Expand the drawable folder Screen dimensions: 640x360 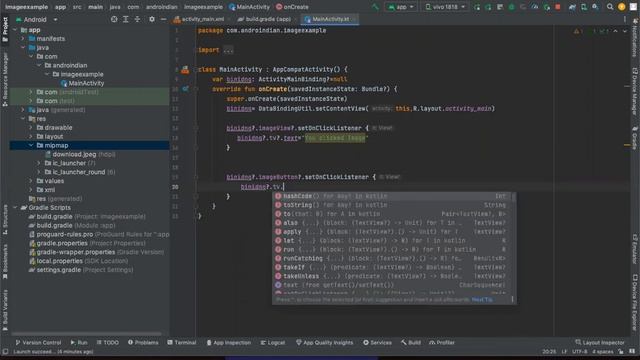31,128
